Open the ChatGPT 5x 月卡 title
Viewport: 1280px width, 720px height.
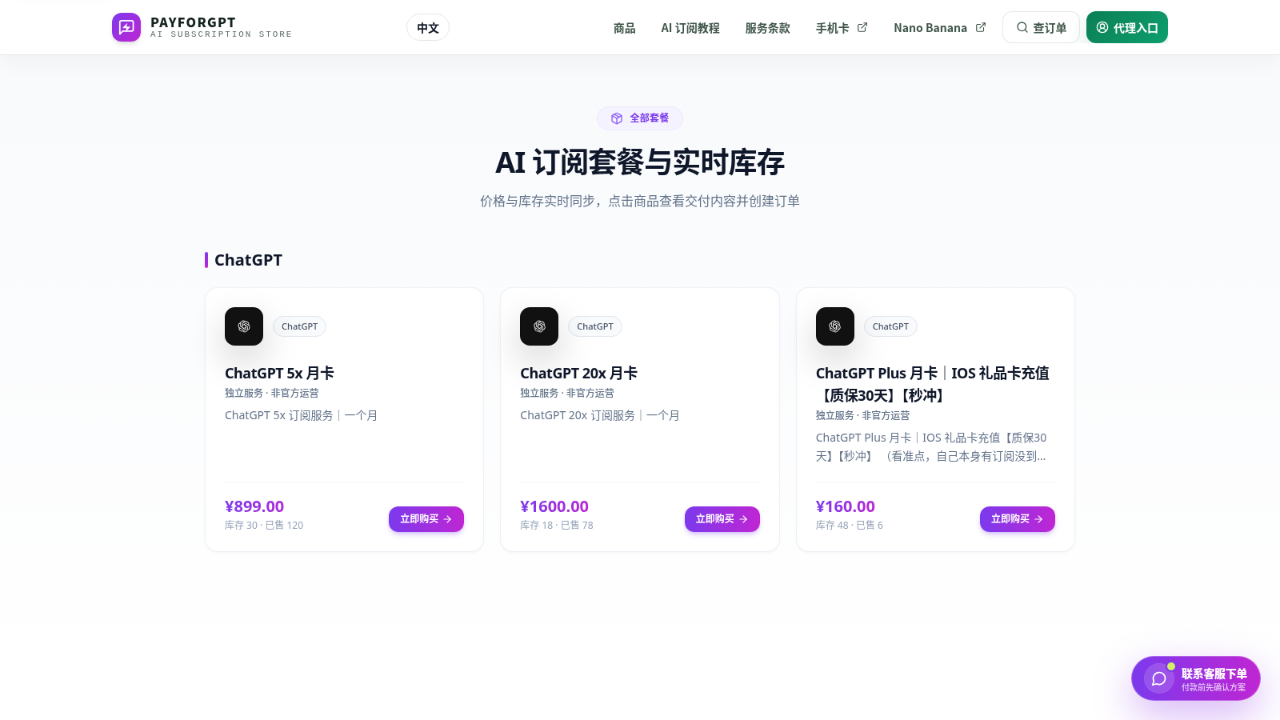279,373
